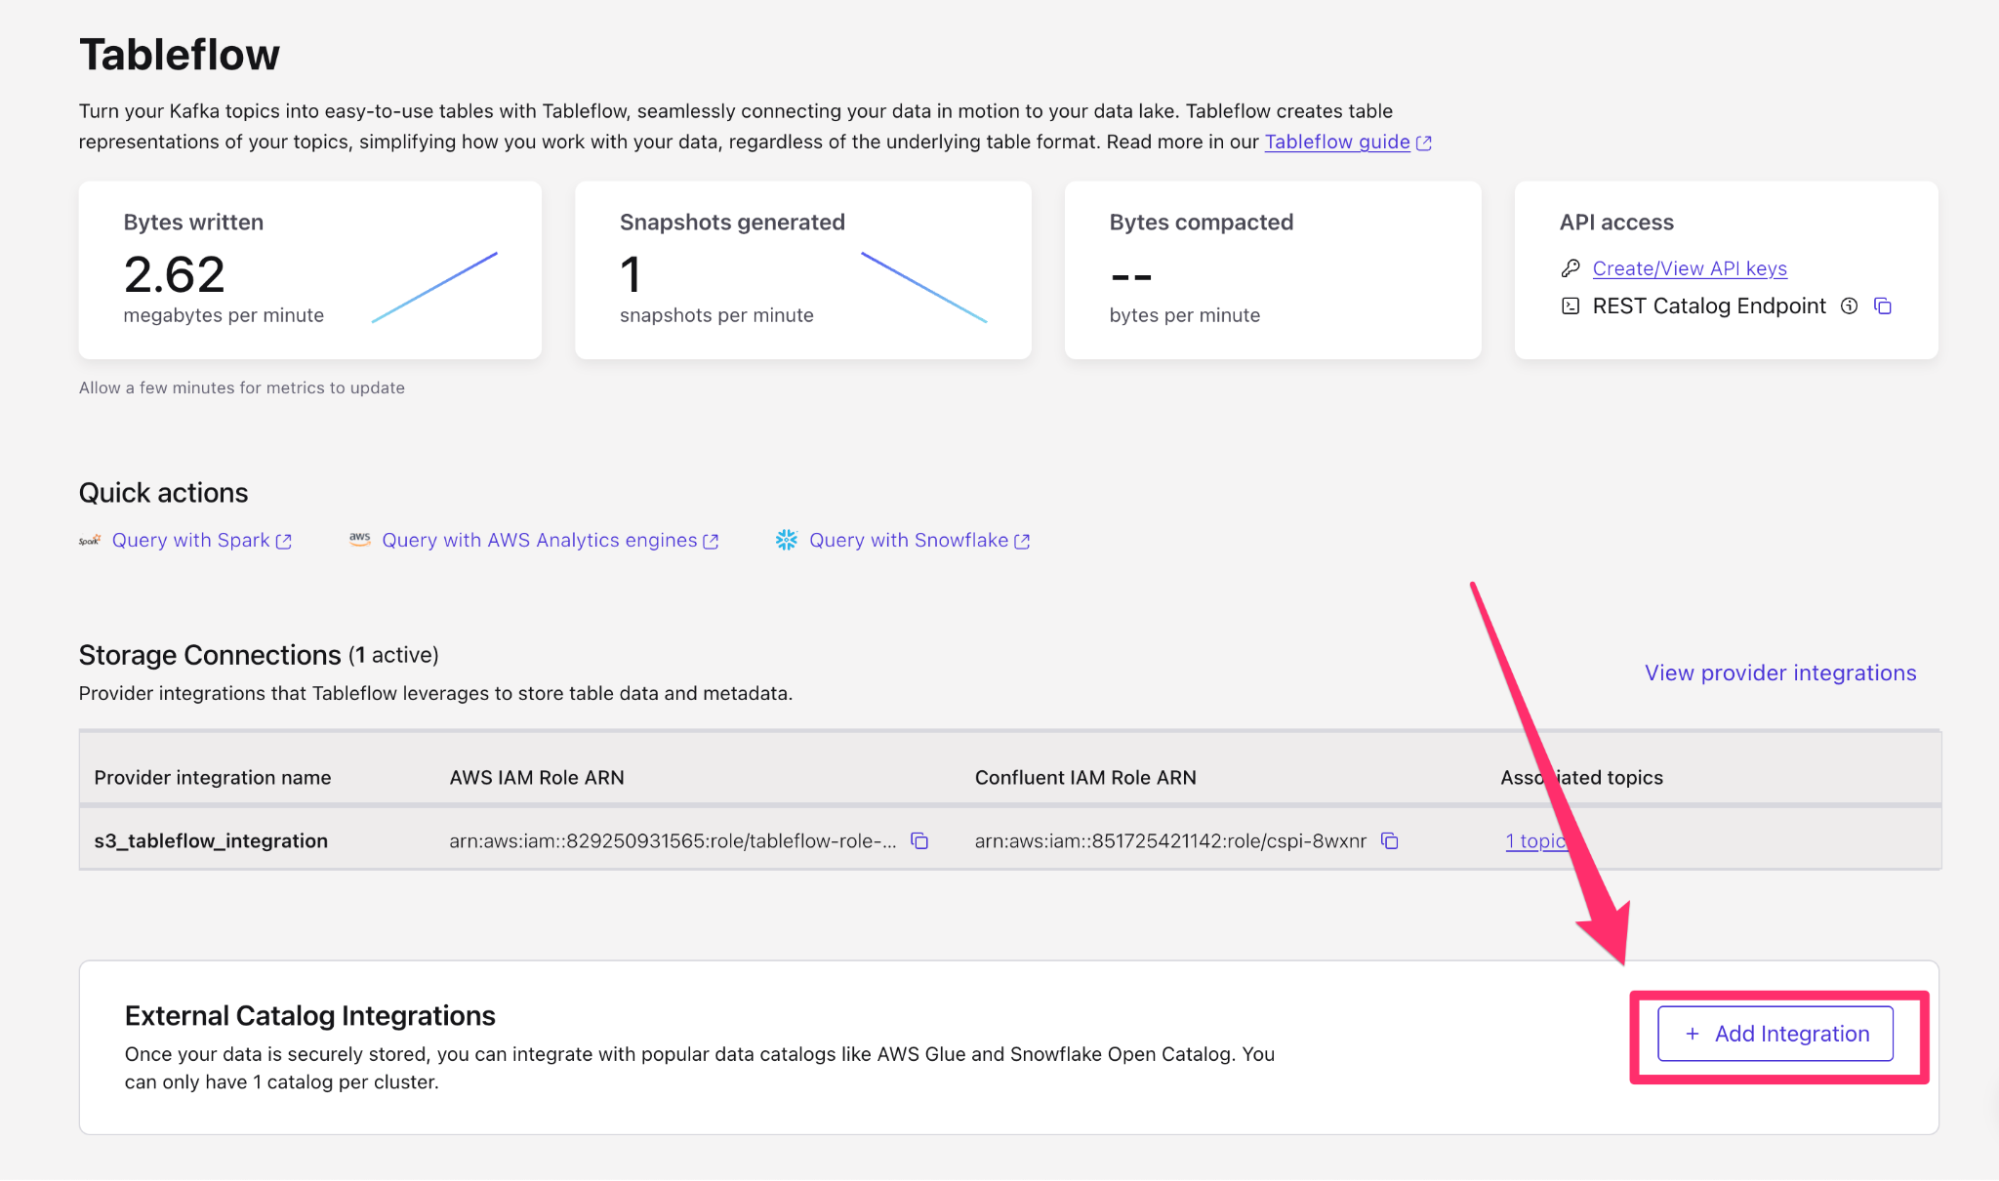
Task: Open Create/View API keys link
Action: click(x=1689, y=268)
